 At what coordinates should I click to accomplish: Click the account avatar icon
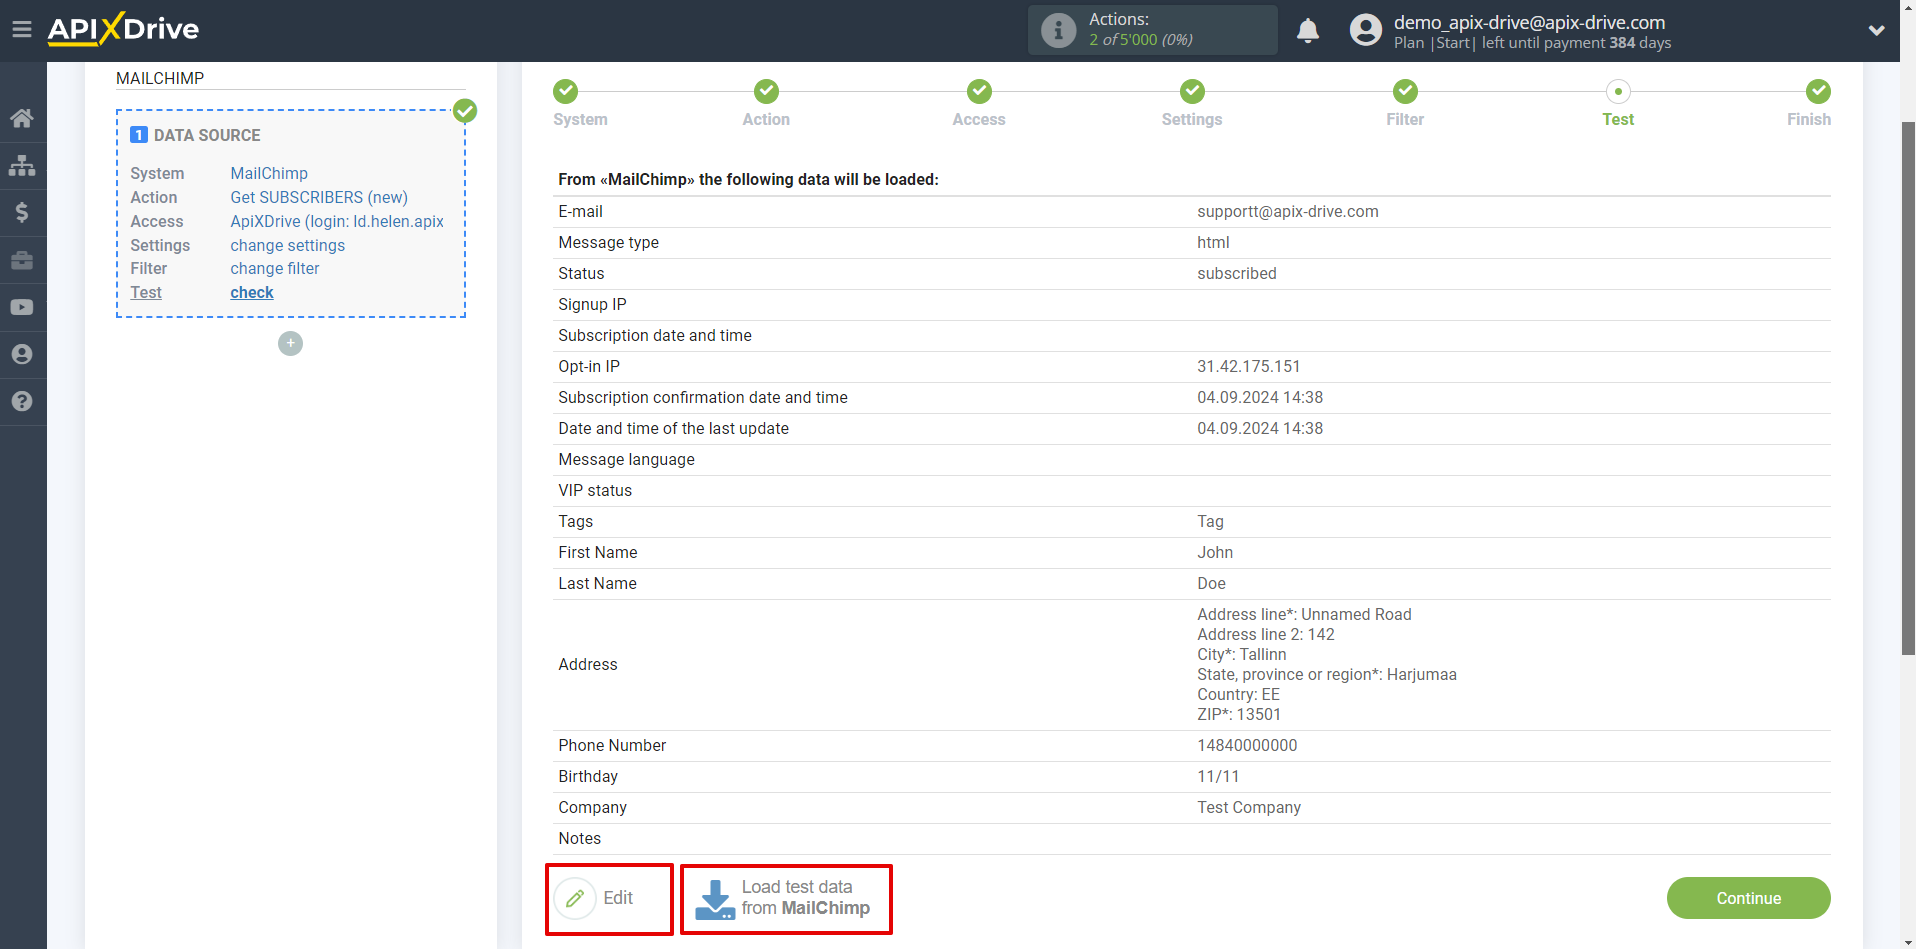click(1366, 30)
